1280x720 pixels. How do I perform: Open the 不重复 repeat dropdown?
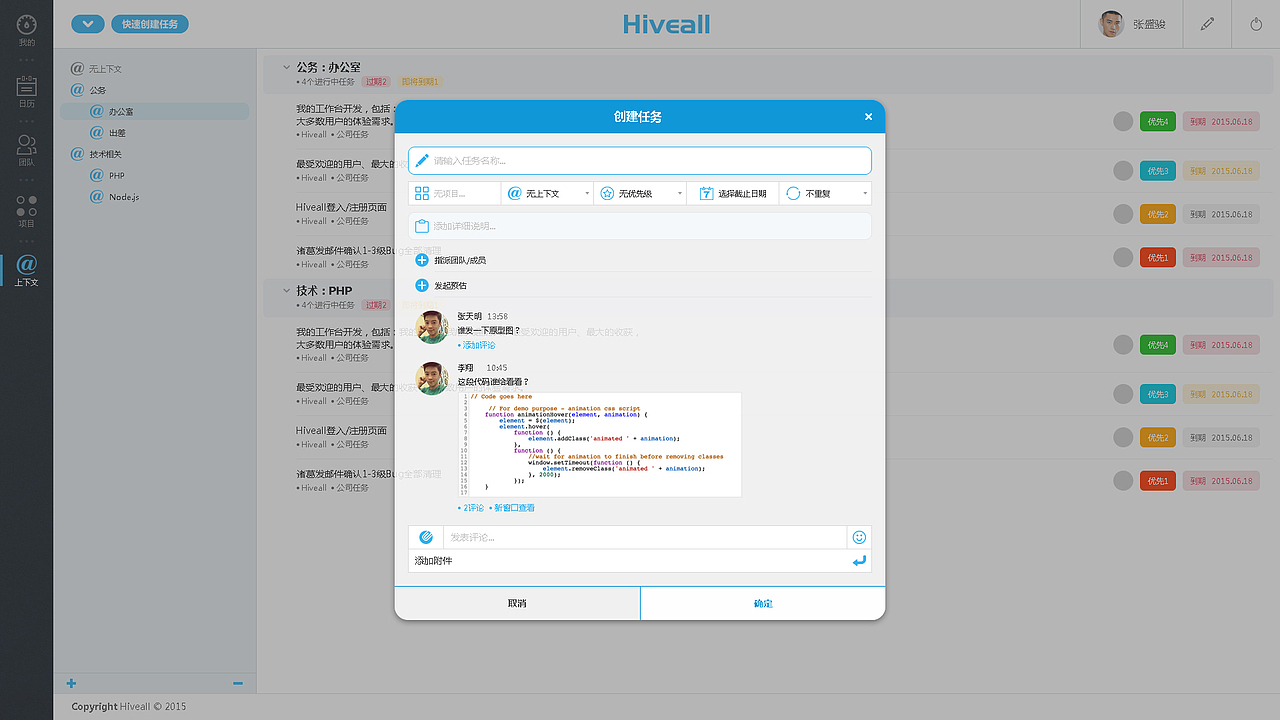pyautogui.click(x=825, y=193)
